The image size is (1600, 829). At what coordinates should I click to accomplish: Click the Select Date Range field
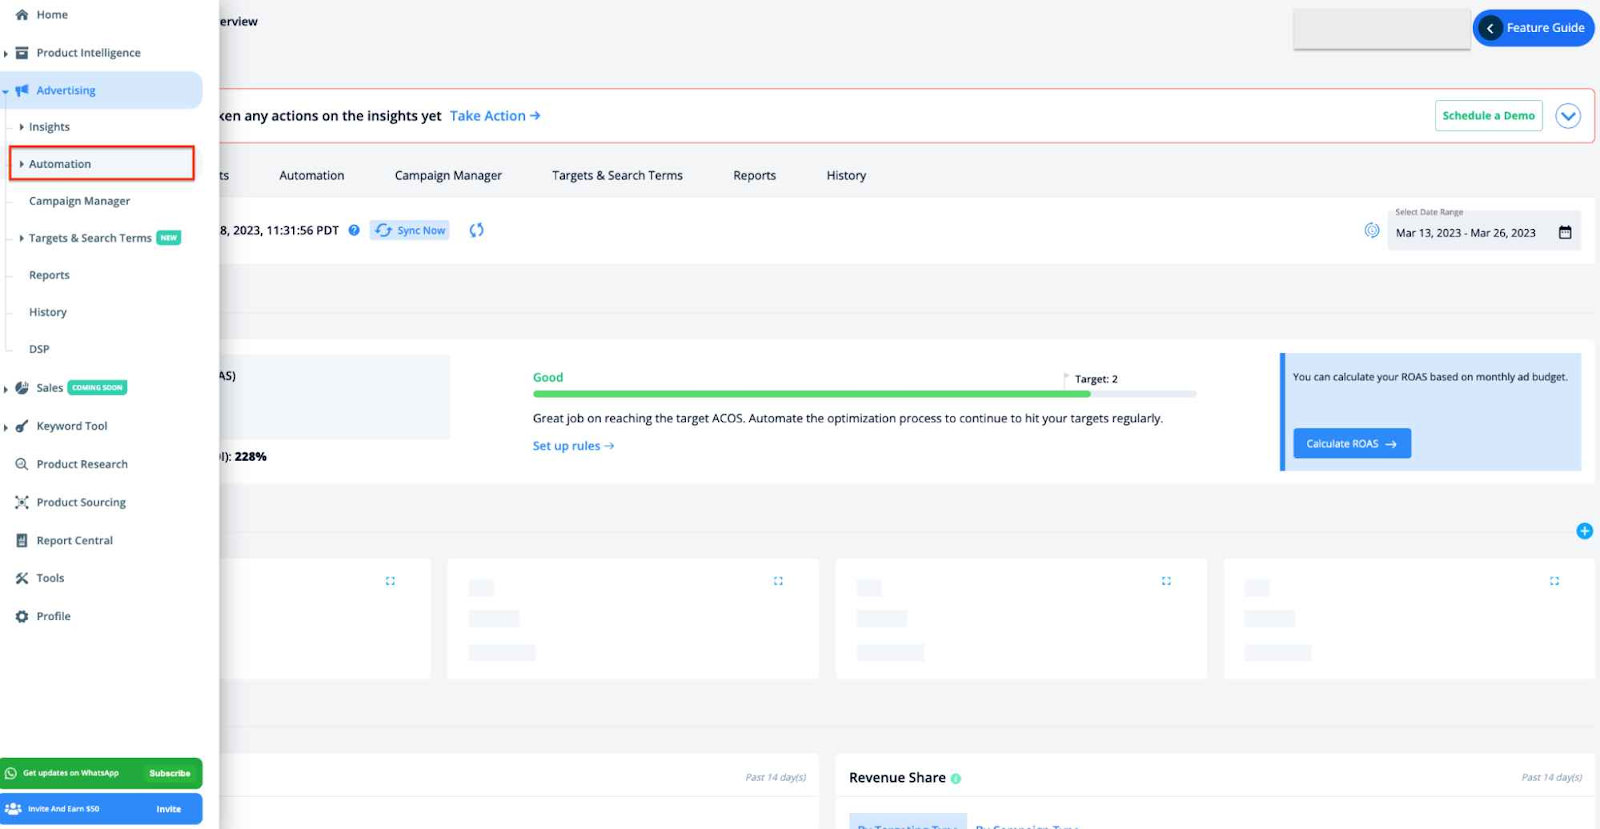pos(1465,233)
